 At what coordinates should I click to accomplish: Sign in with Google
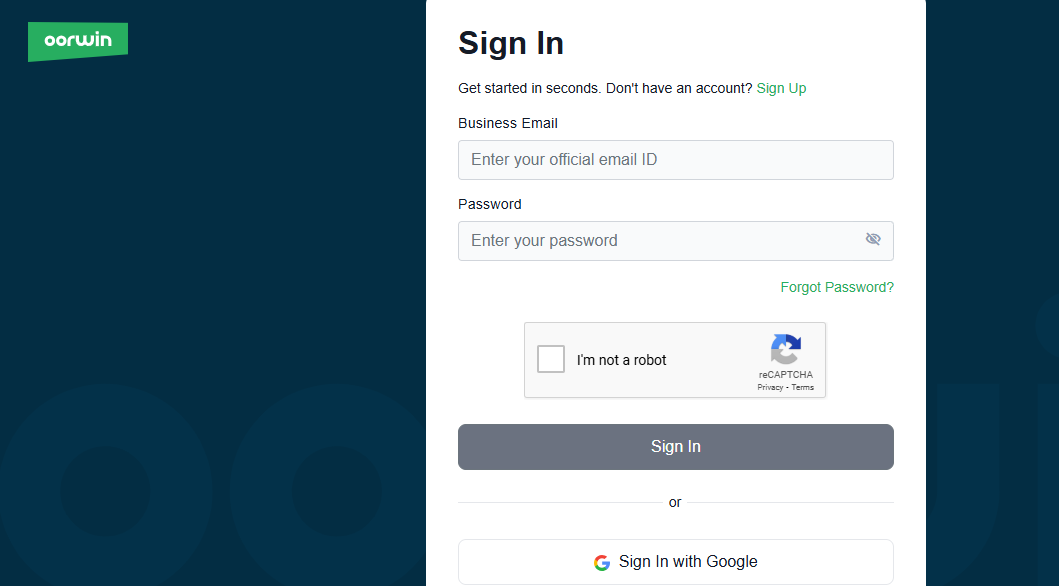click(x=675, y=562)
